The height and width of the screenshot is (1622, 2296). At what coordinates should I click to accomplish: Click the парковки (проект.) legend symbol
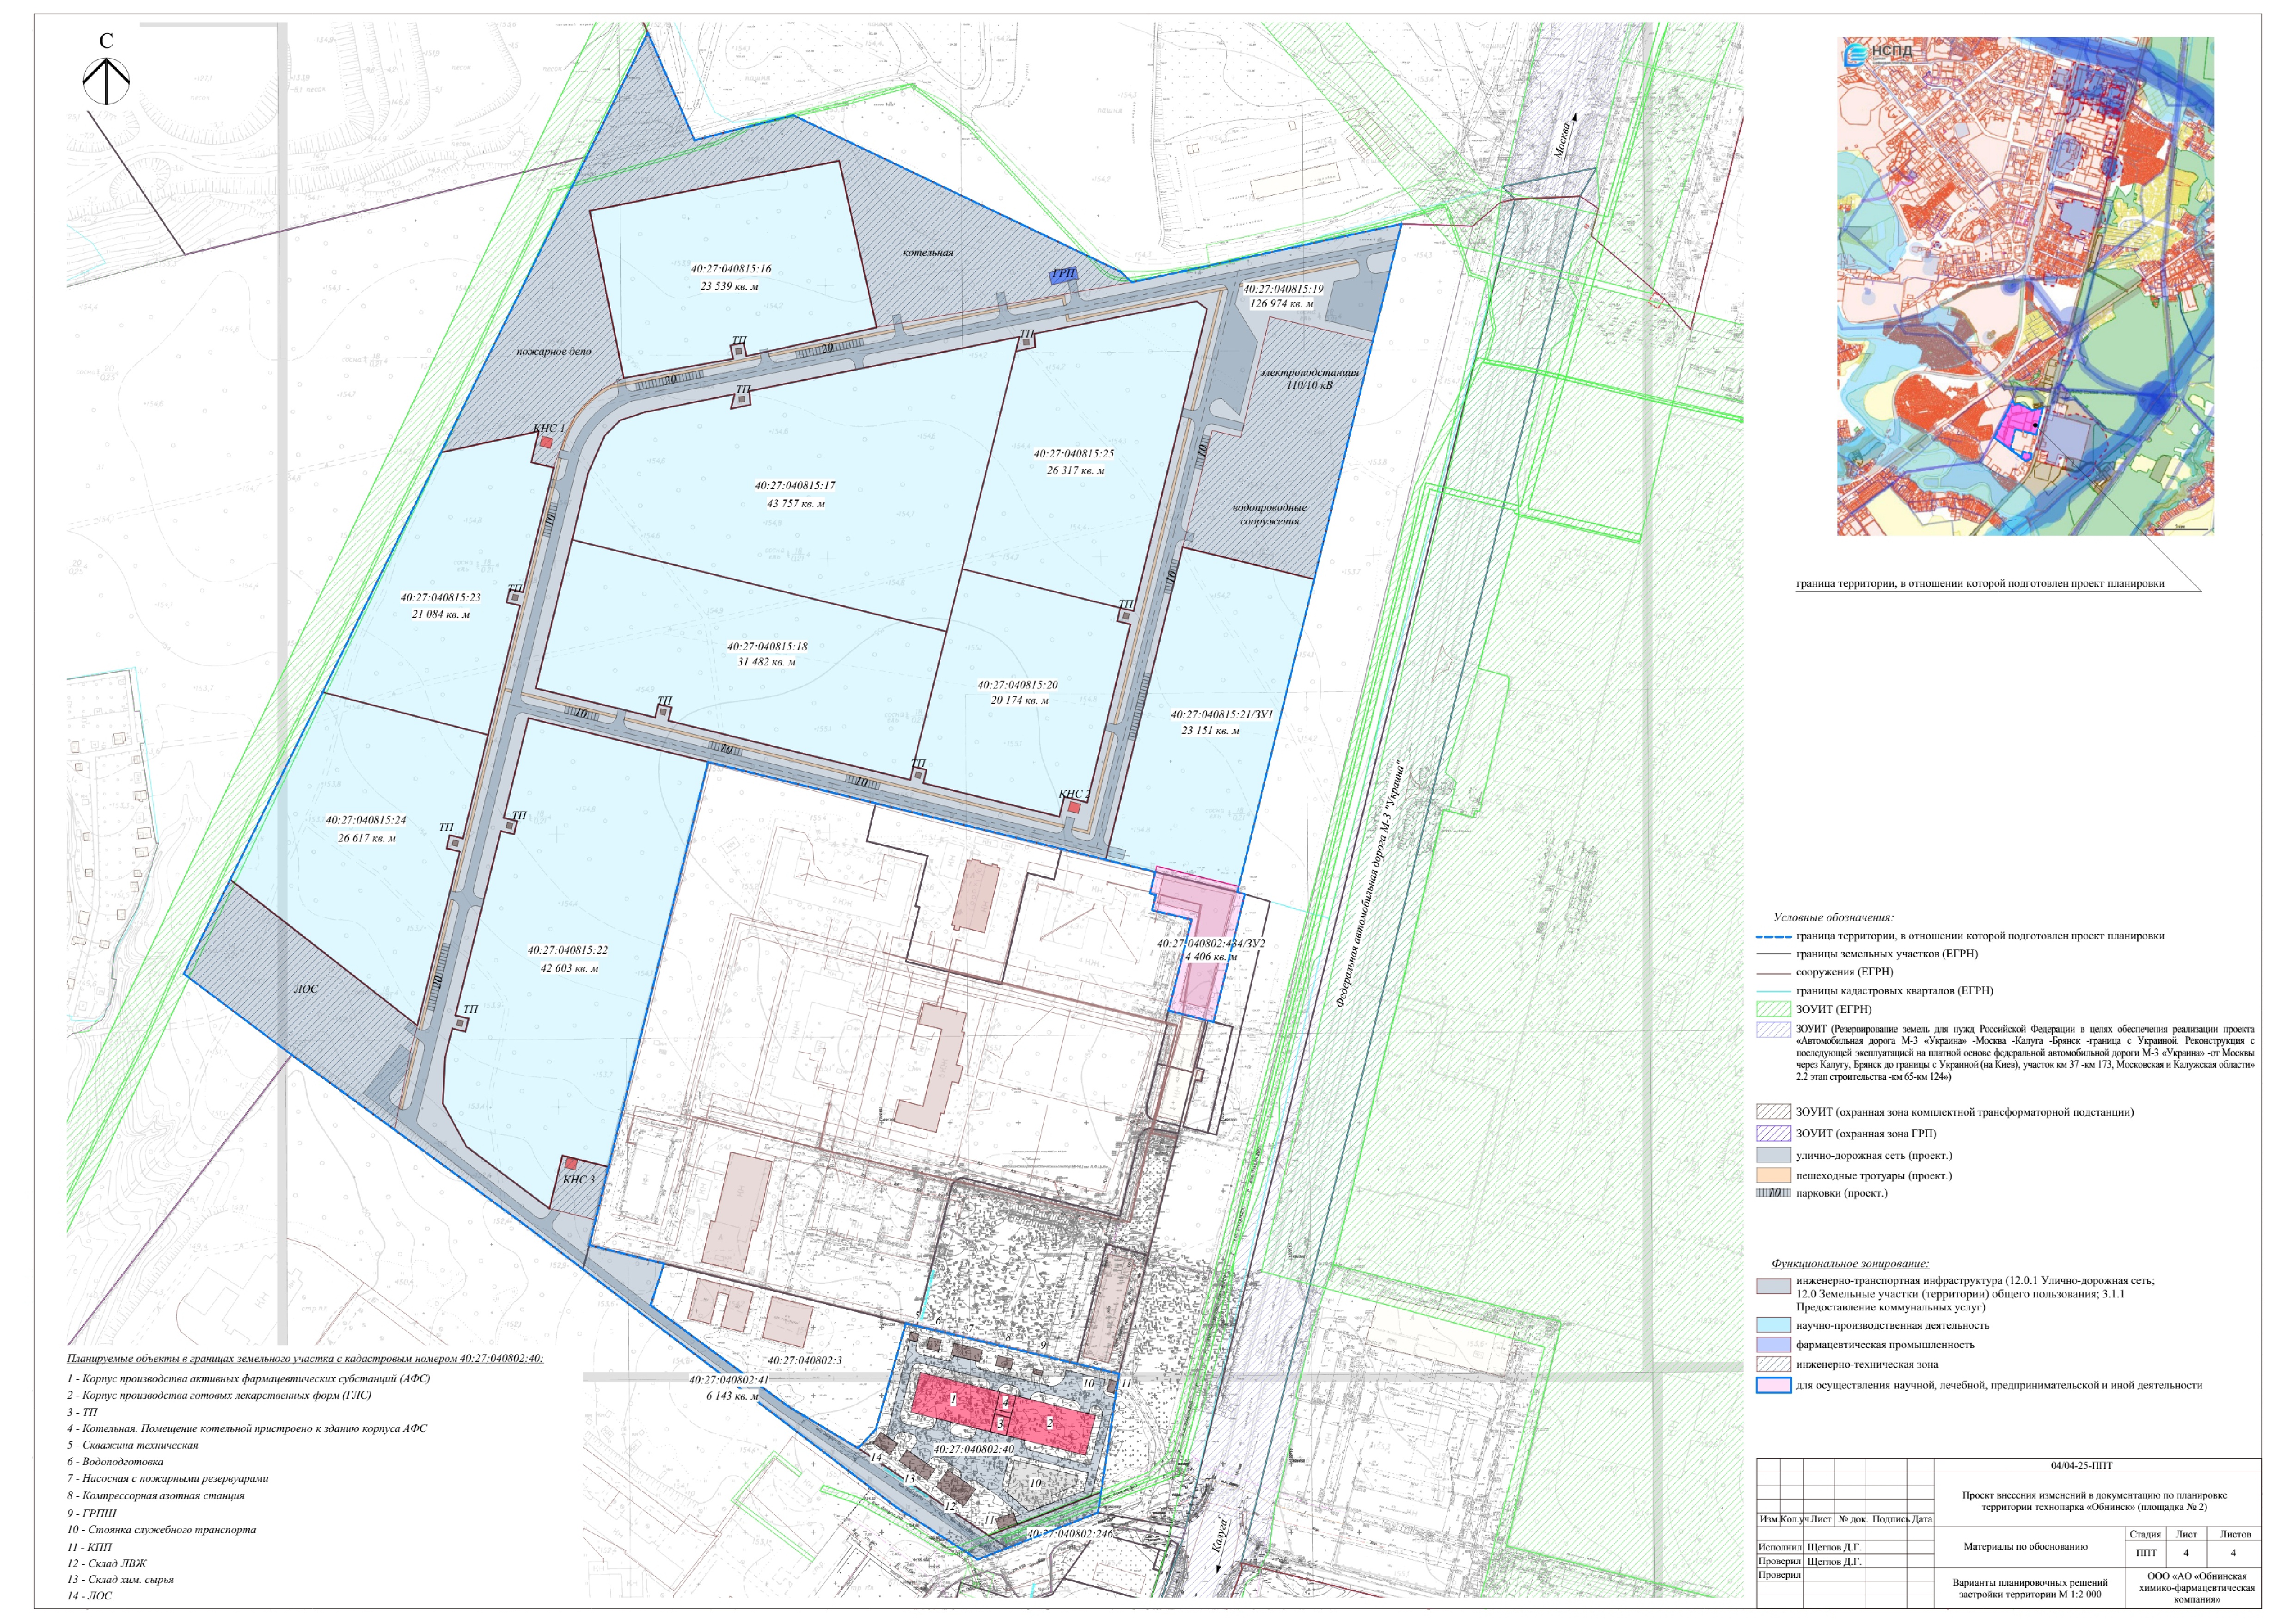pyautogui.click(x=1773, y=1193)
